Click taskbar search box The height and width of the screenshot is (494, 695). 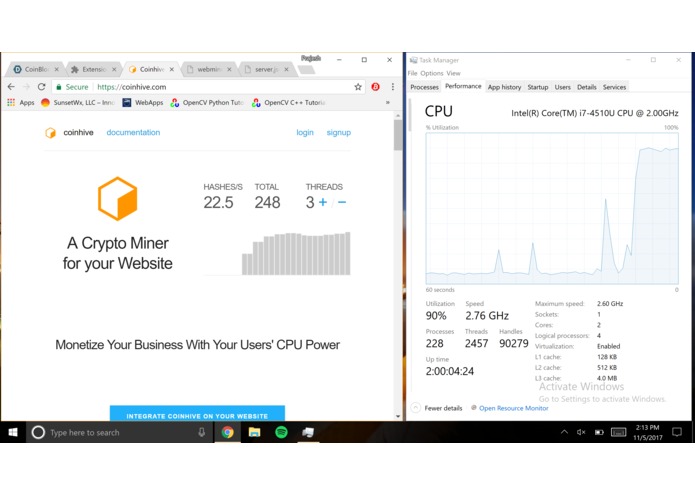coord(120,432)
